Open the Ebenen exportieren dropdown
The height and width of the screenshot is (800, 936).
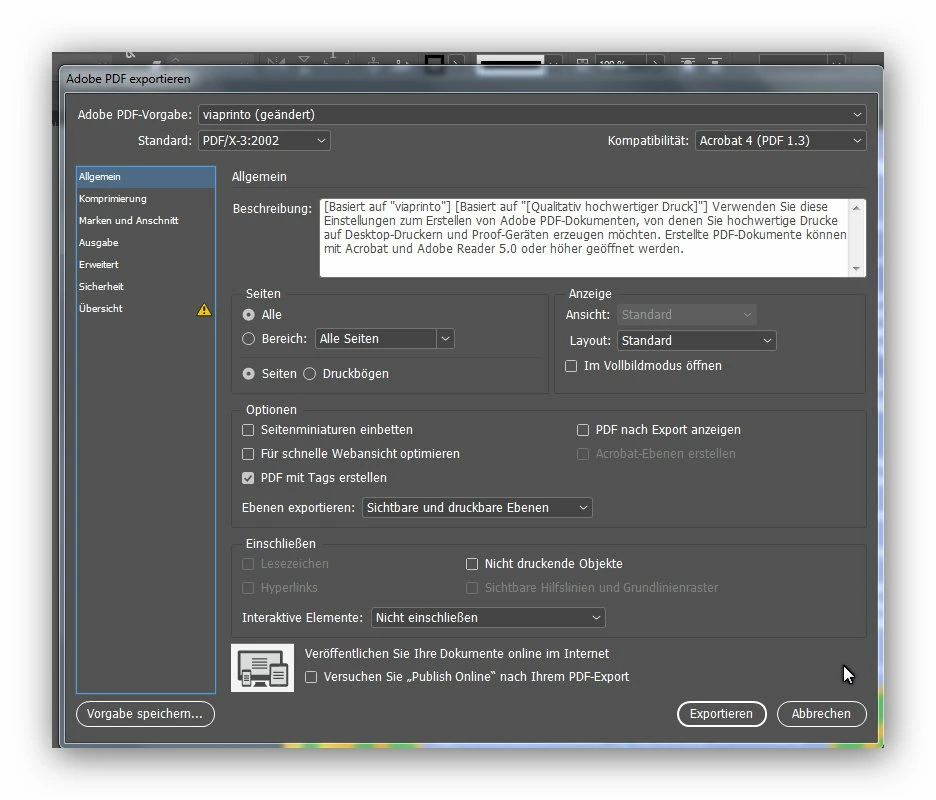click(477, 508)
